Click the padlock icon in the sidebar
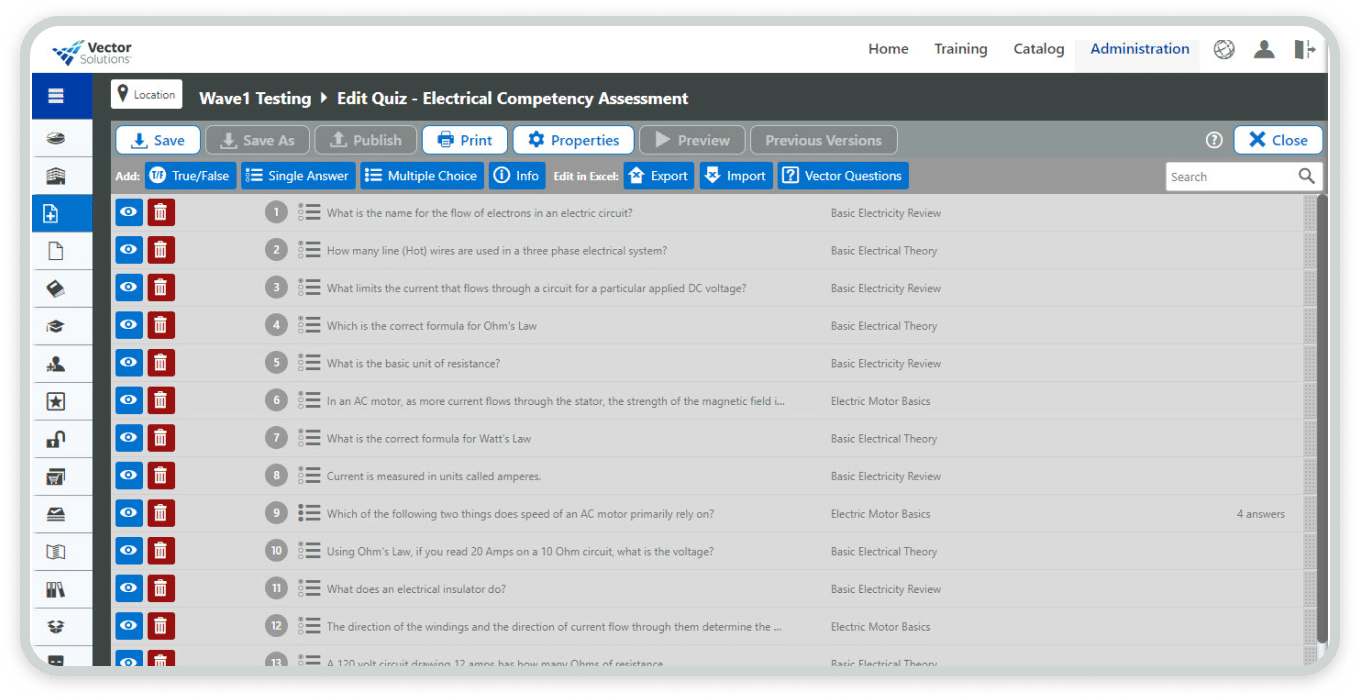 coord(56,438)
